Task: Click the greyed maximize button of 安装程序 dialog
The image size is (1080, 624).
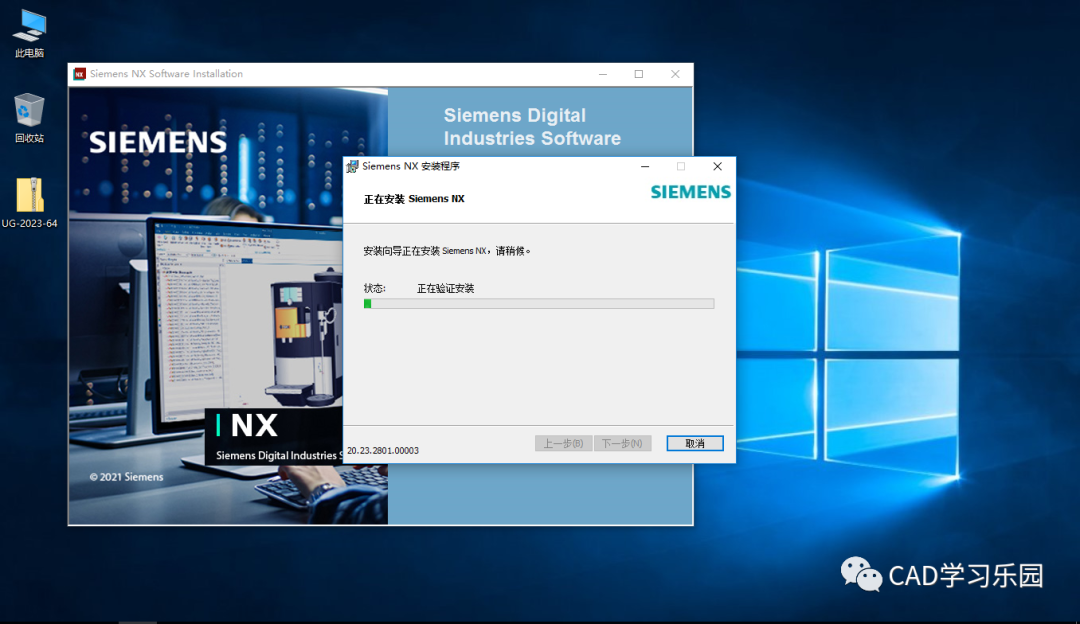Action: pos(681,167)
